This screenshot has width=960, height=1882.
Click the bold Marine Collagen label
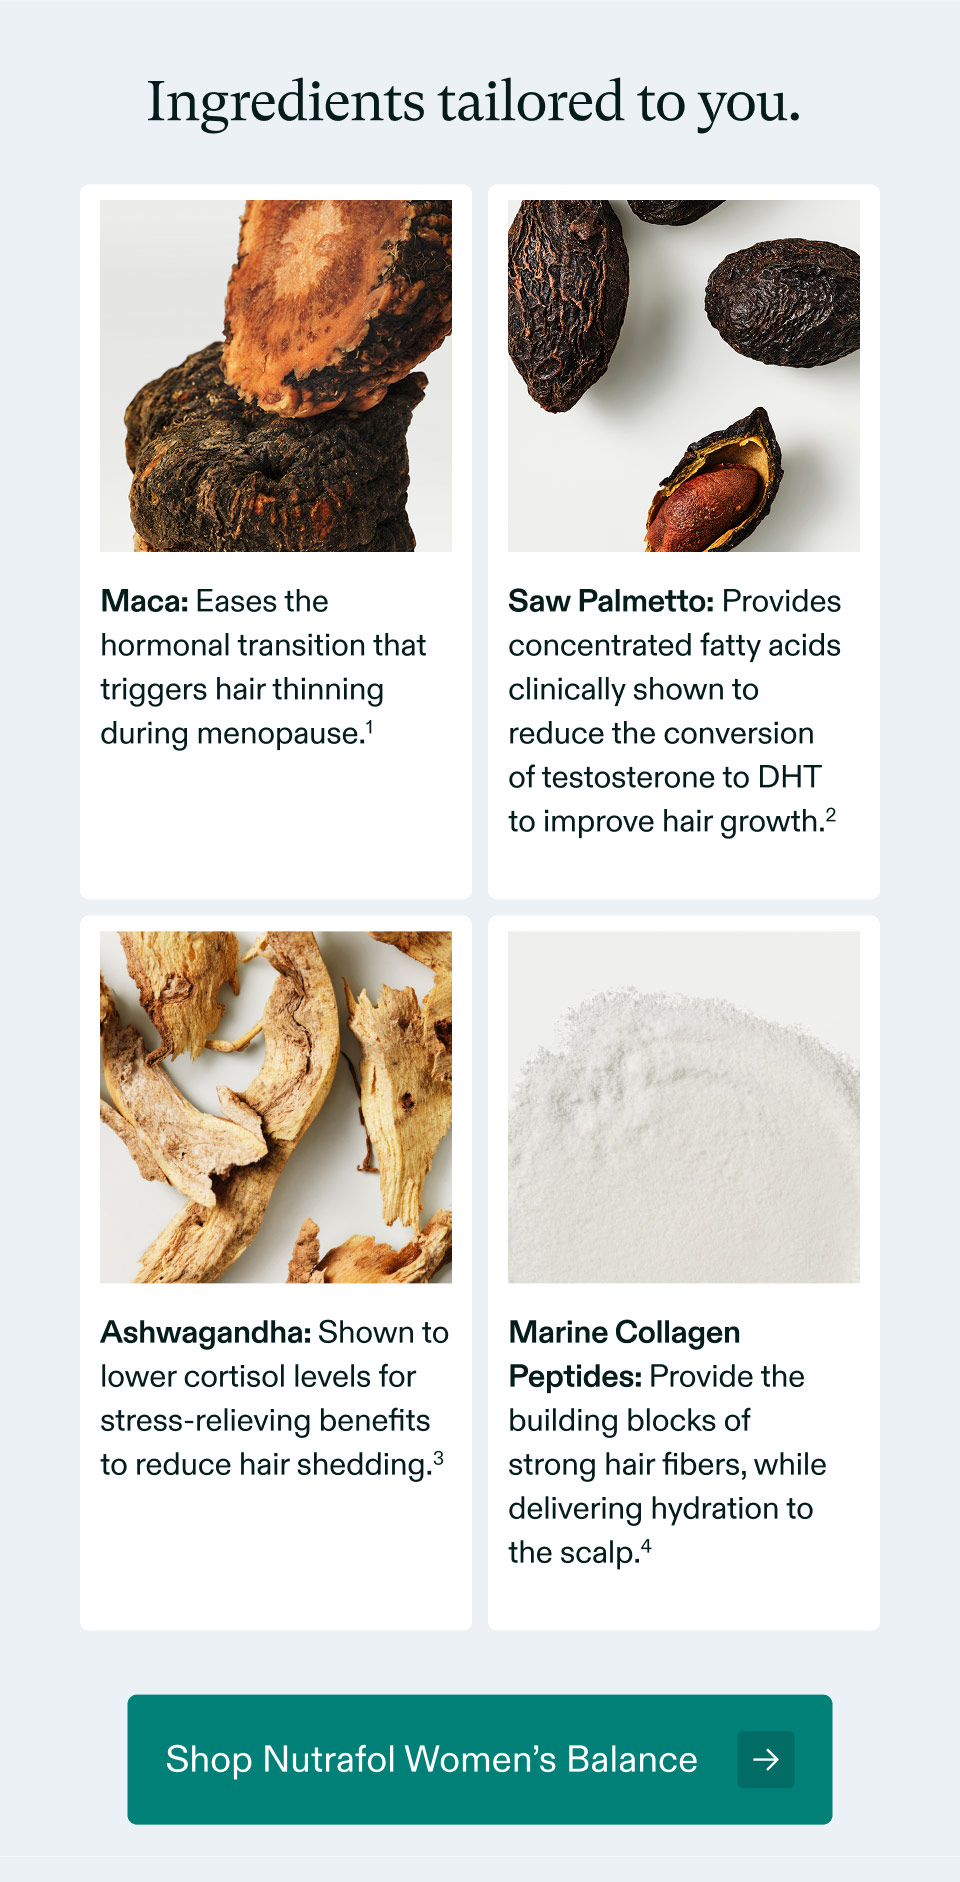click(x=624, y=1333)
